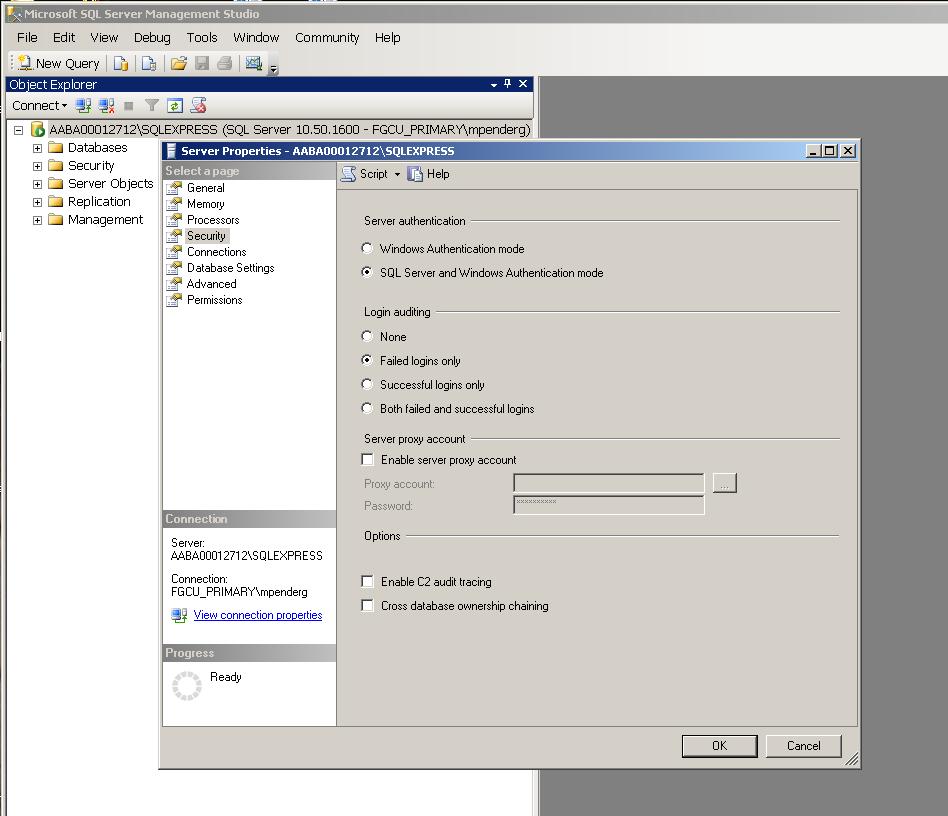Open the Tools menu
Image resolution: width=948 pixels, height=816 pixels.
pos(202,37)
